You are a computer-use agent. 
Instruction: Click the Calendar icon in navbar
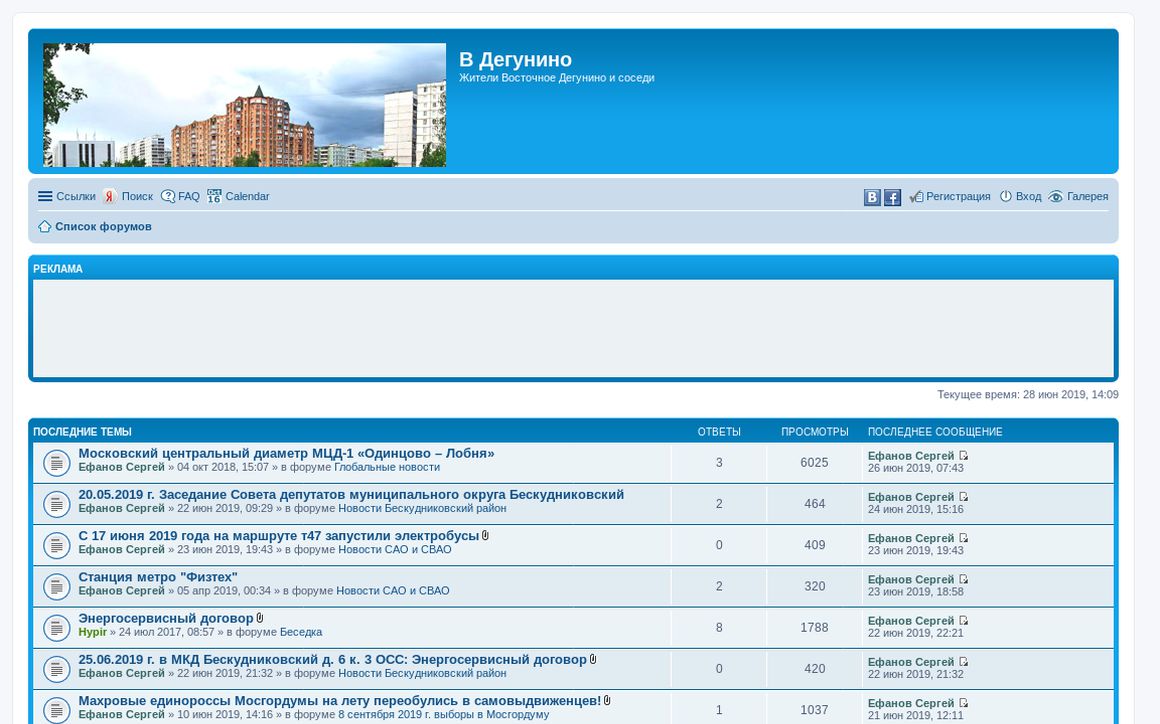[x=214, y=196]
